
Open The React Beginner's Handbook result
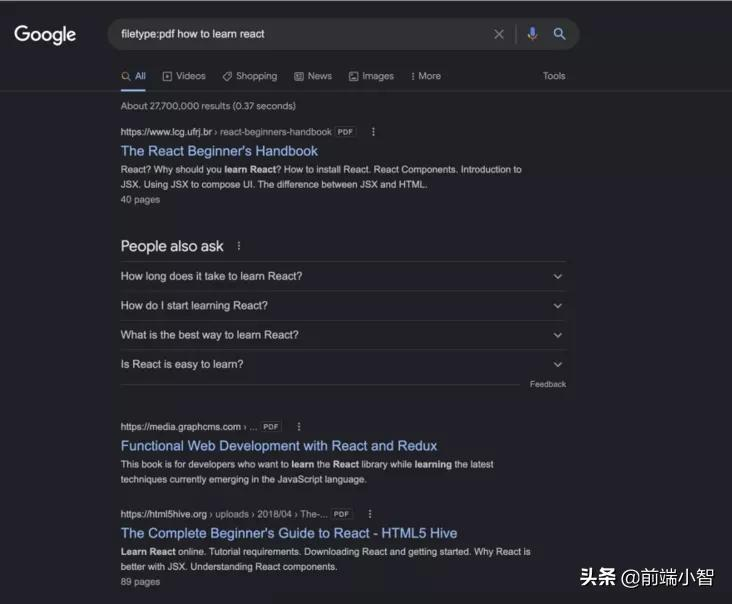tap(219, 151)
